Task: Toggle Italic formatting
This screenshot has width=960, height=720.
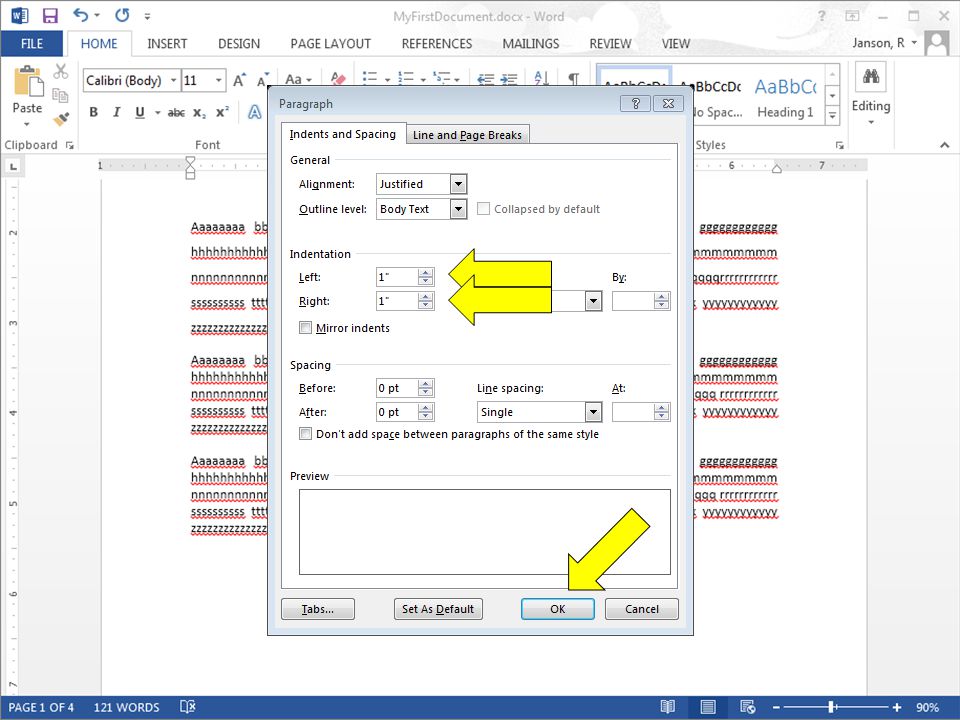Action: (x=116, y=112)
